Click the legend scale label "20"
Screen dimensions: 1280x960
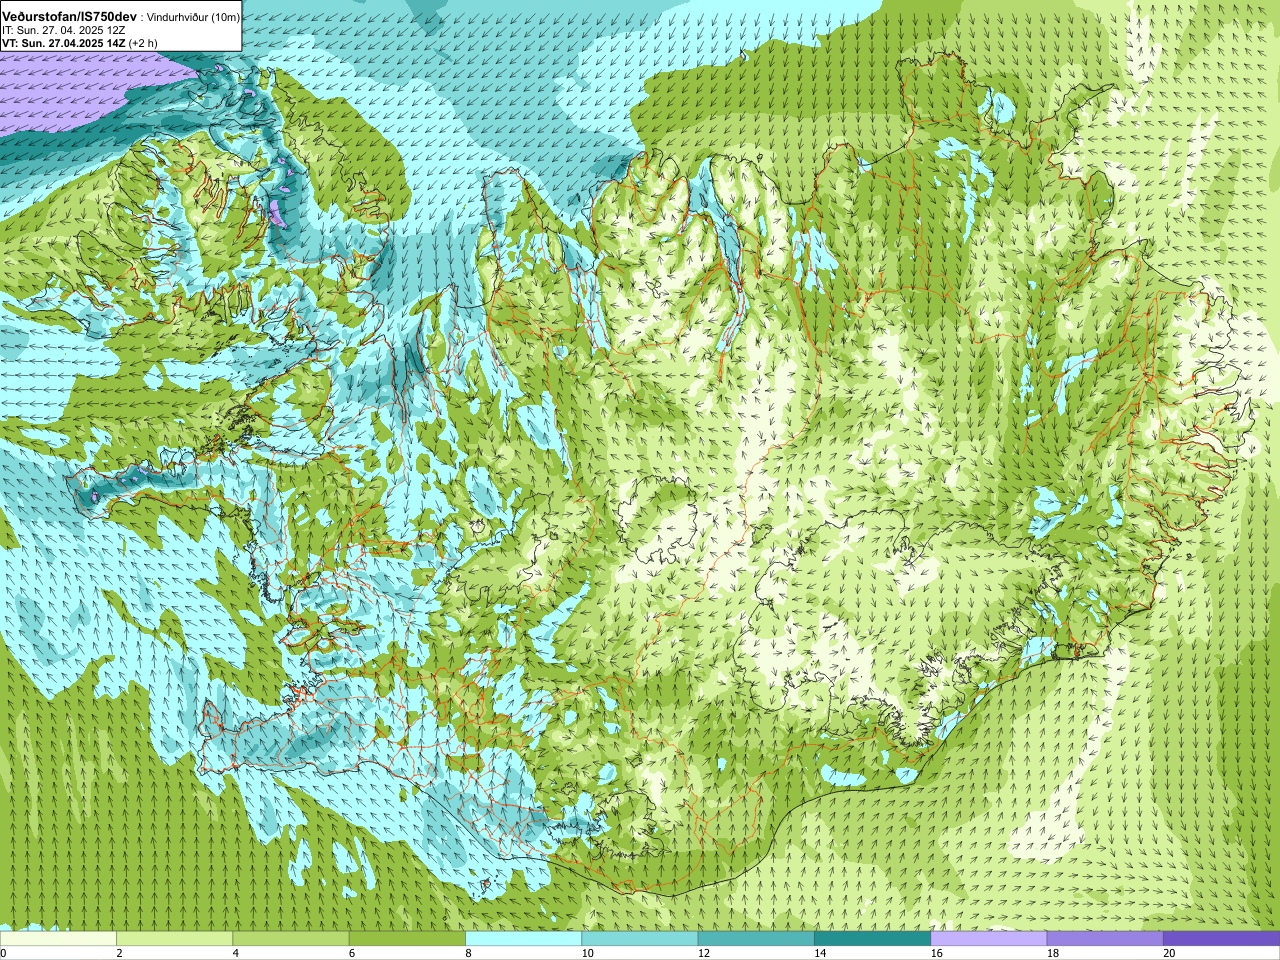click(x=1169, y=953)
